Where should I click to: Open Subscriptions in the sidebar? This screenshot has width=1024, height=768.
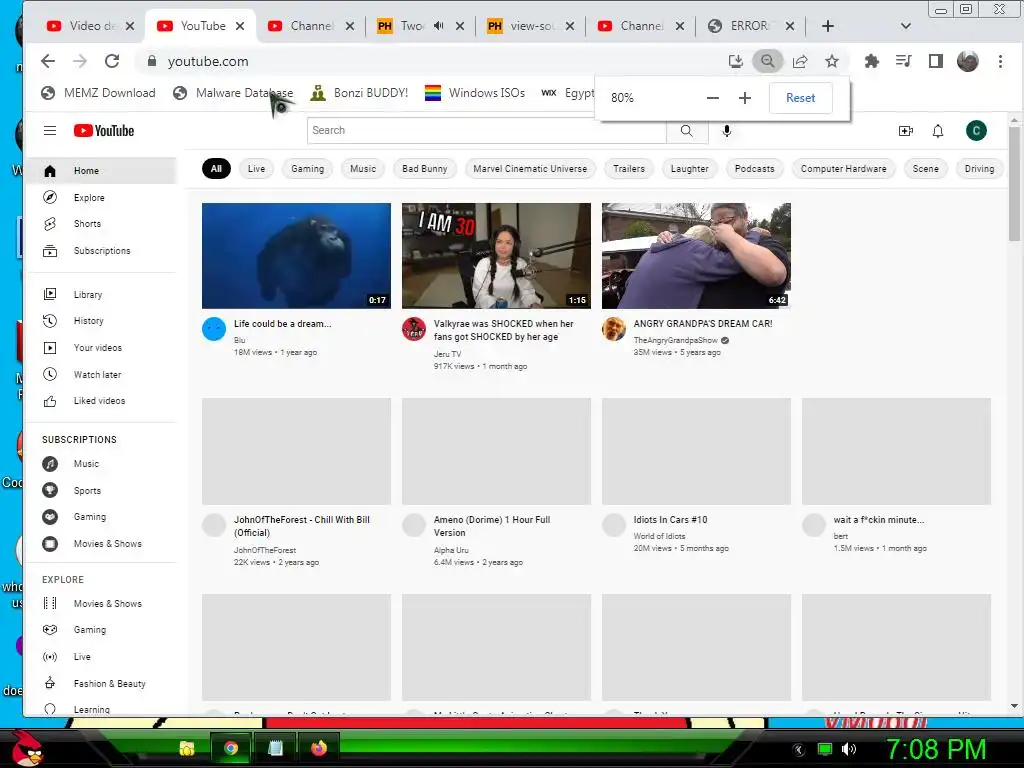tap(101, 251)
